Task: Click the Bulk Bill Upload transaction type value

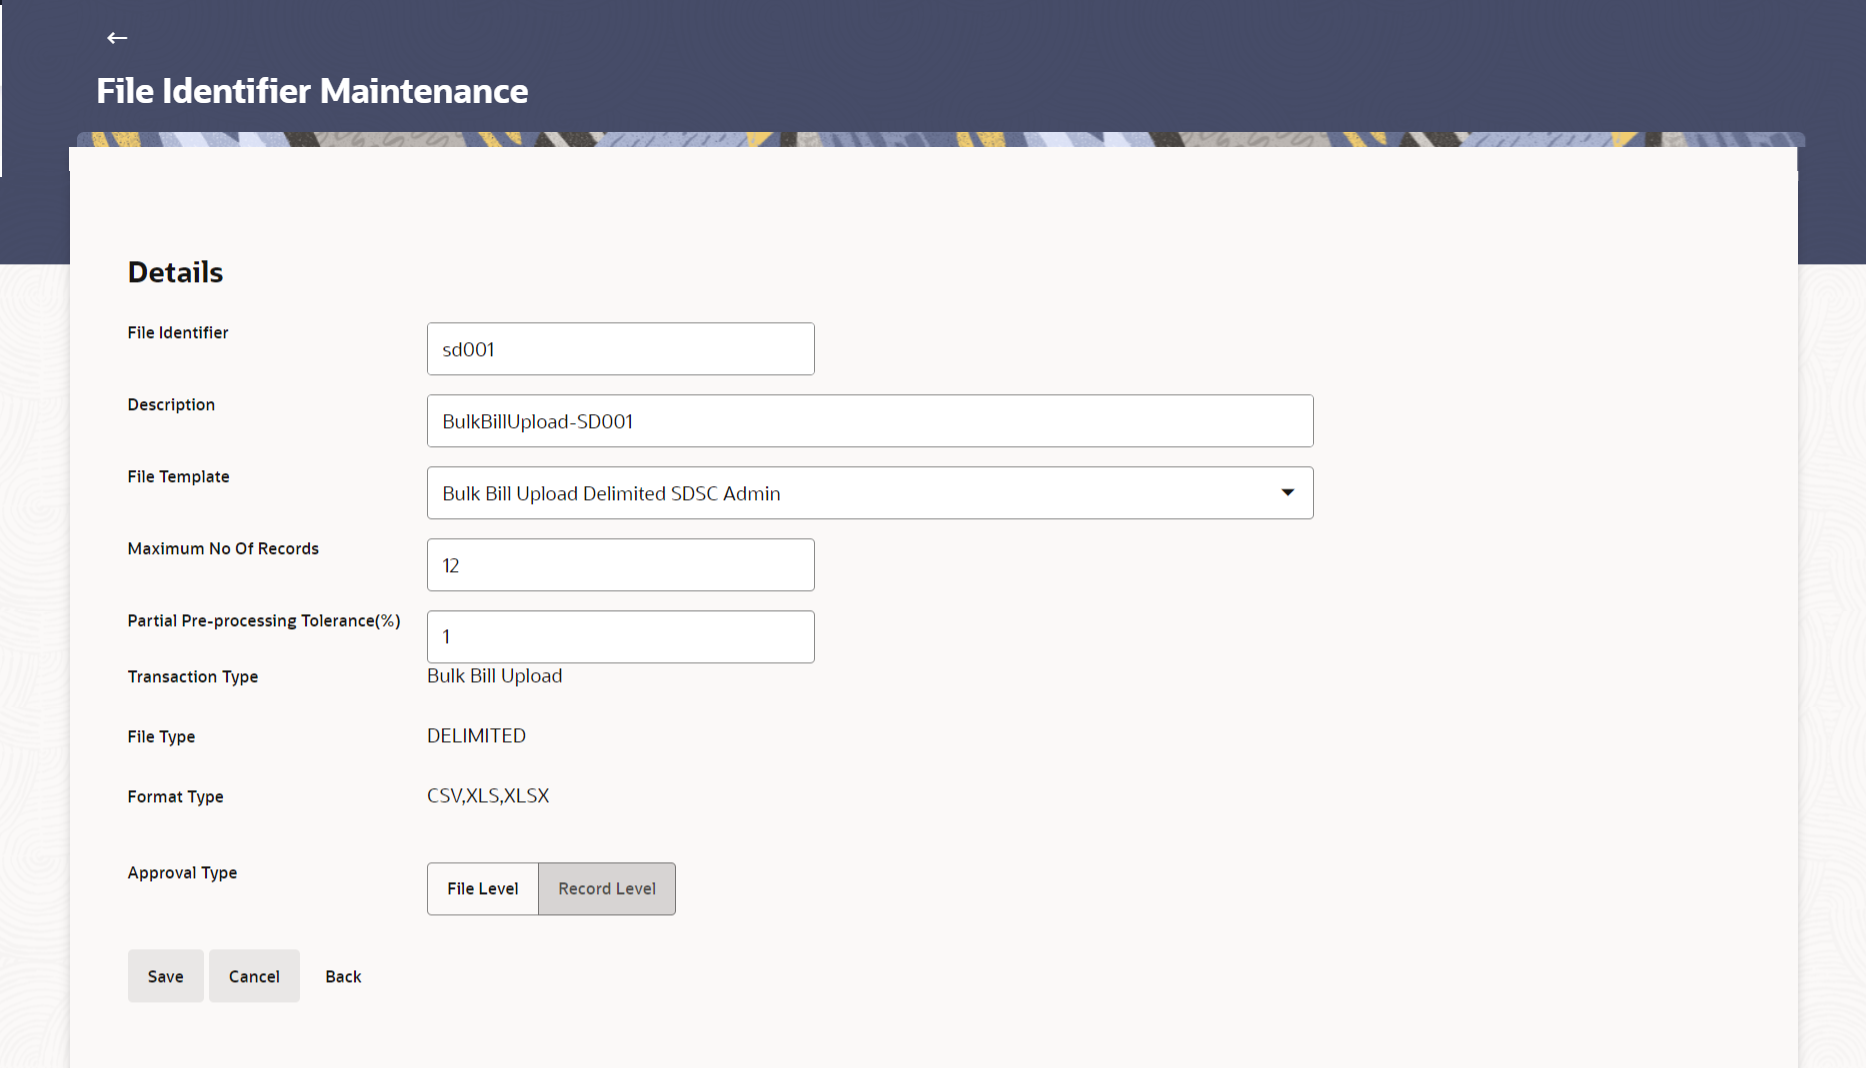Action: click(495, 676)
